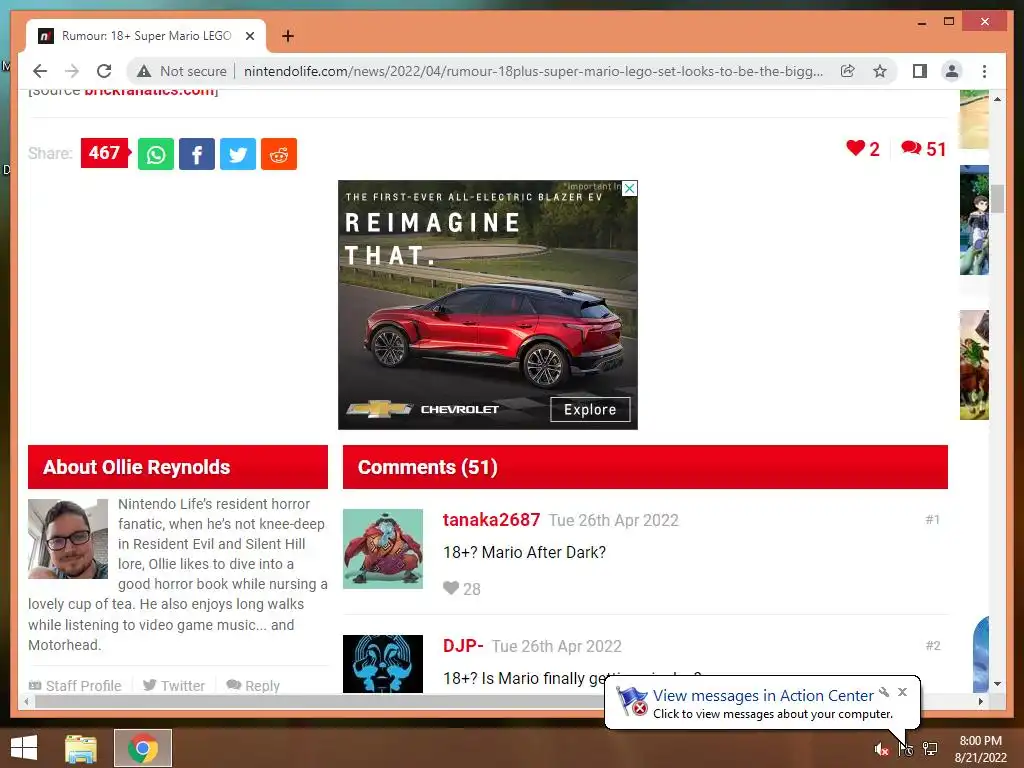Click Explore on the Chevrolet ad
The image size is (1024, 768).
coord(590,409)
